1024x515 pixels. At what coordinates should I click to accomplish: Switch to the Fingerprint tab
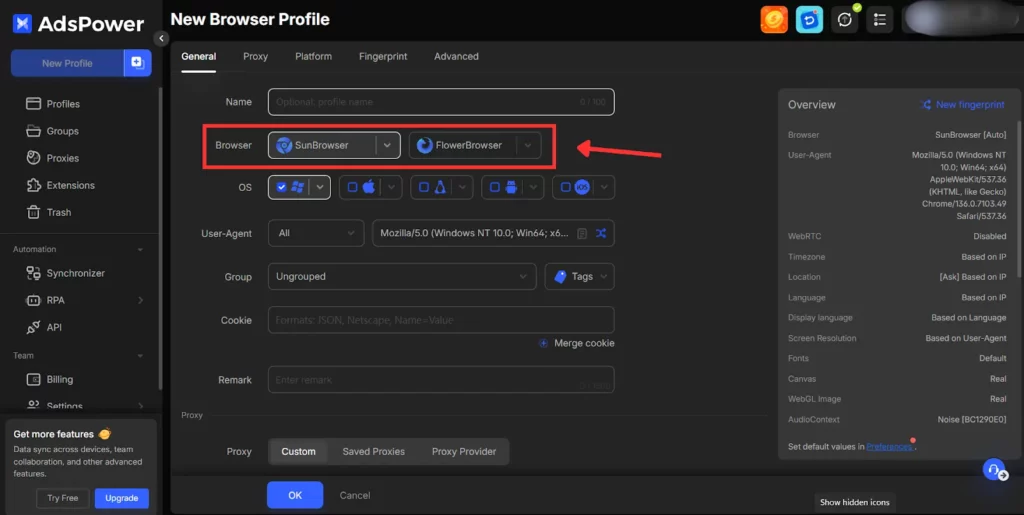(x=383, y=56)
